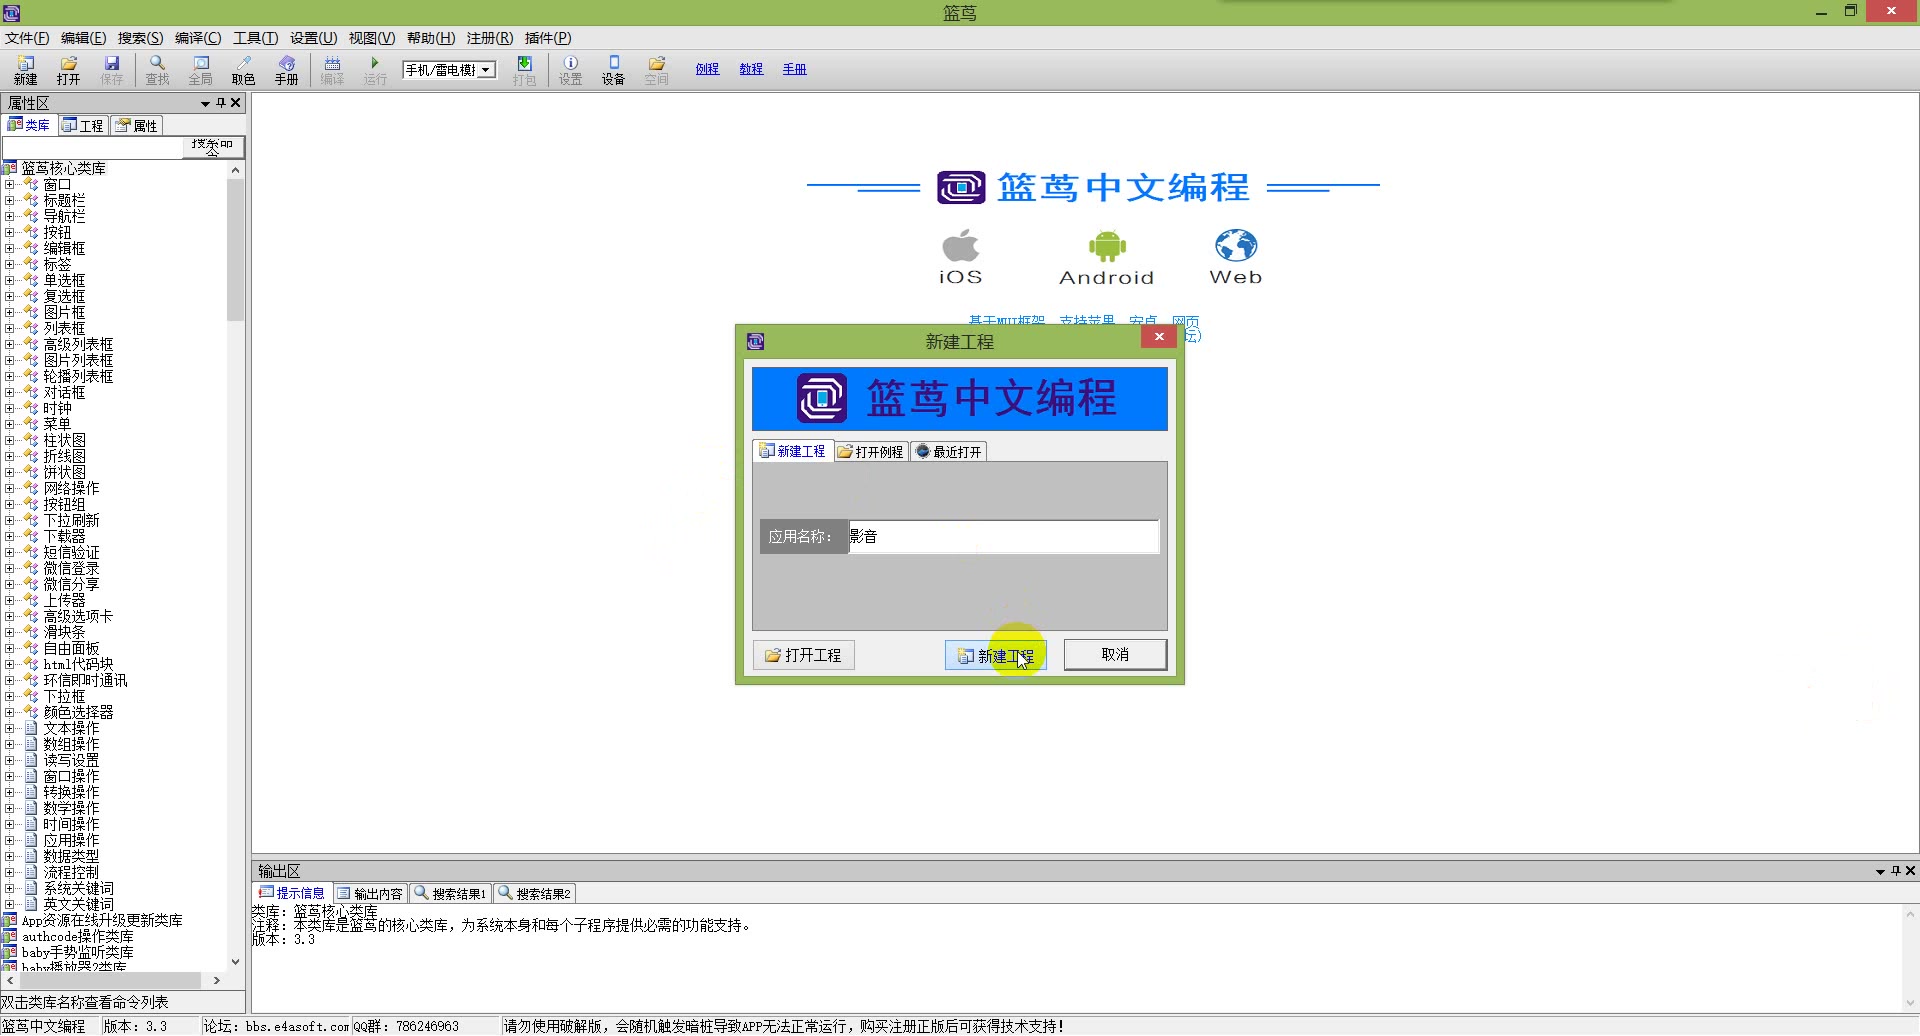Click the class library search box
Viewport: 1920px width, 1036px height.
tap(92, 148)
